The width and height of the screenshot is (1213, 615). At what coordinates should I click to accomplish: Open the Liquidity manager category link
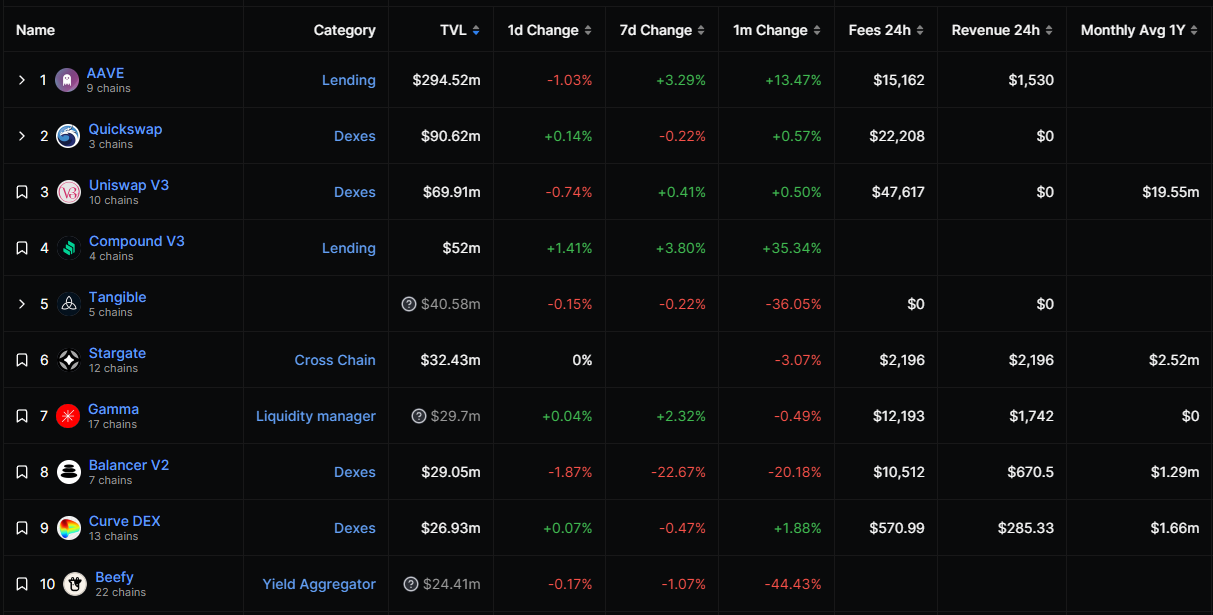316,416
